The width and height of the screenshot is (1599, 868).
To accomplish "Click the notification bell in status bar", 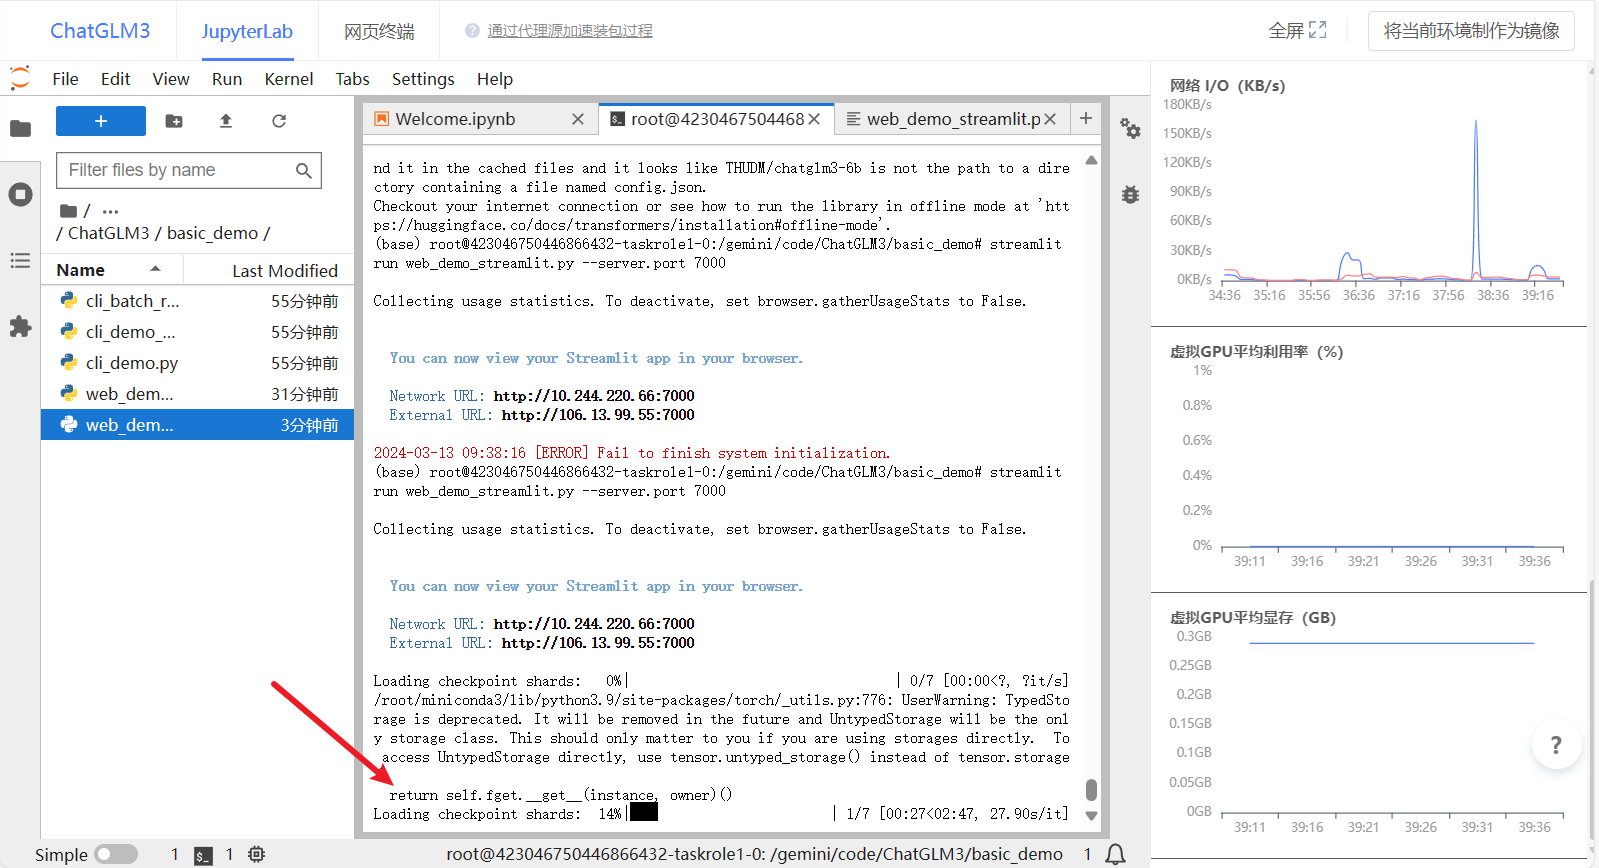I will coord(1115,854).
